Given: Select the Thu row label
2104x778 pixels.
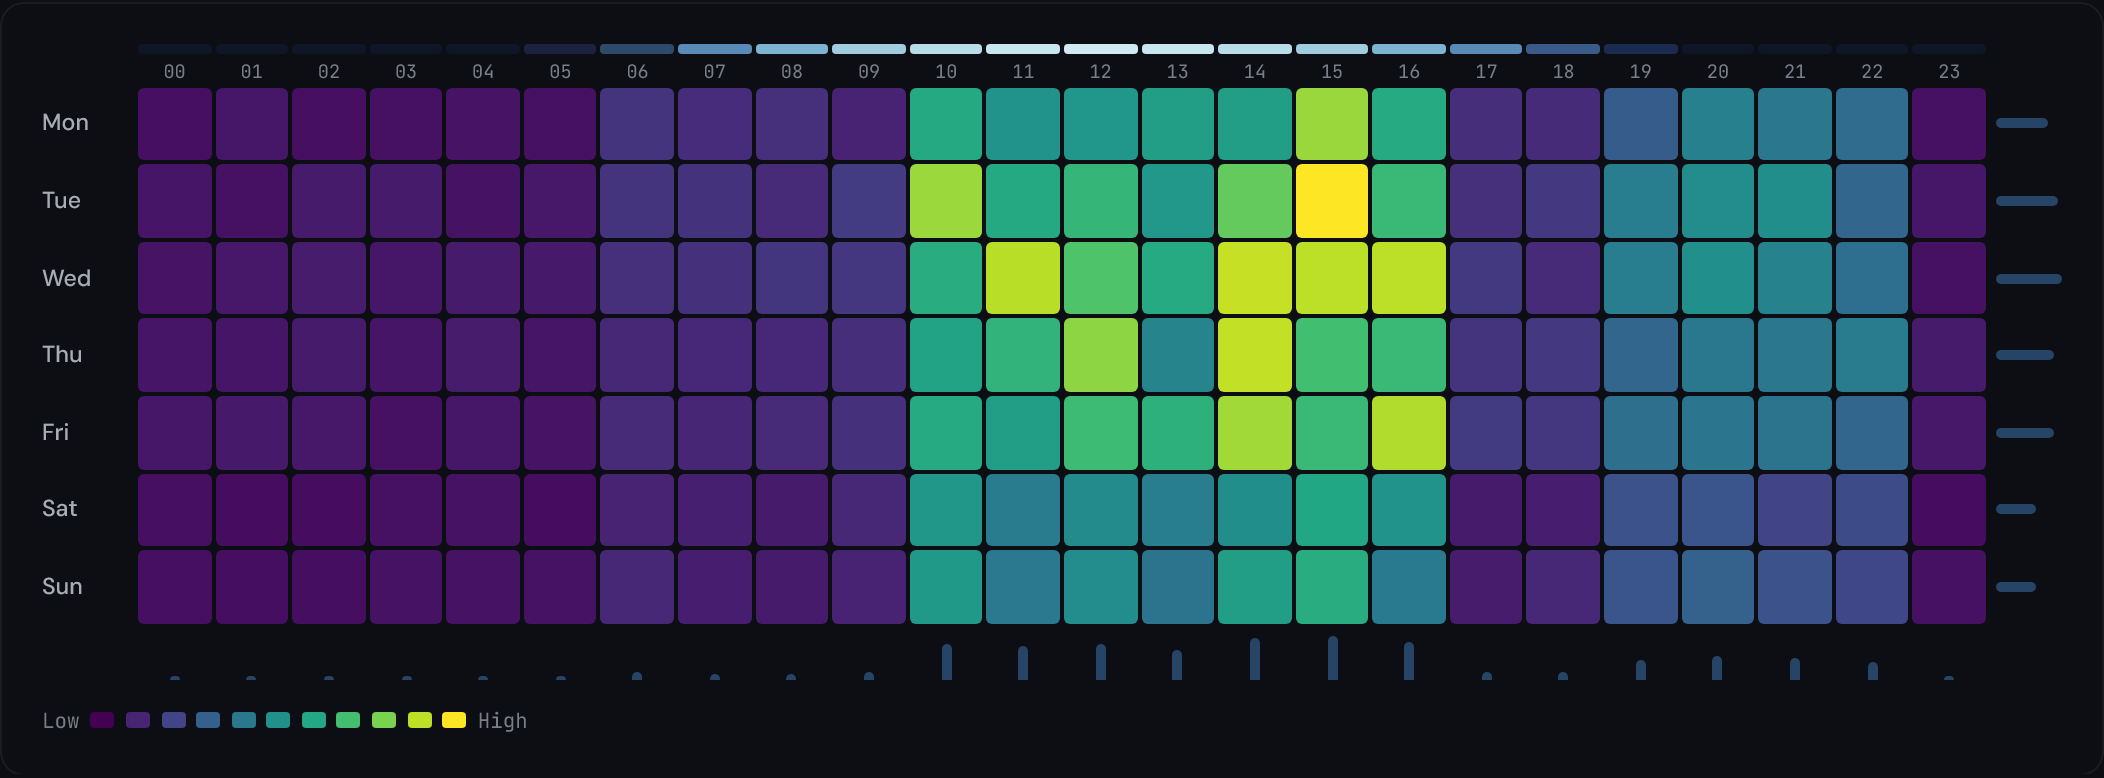Looking at the screenshot, I should [62, 354].
